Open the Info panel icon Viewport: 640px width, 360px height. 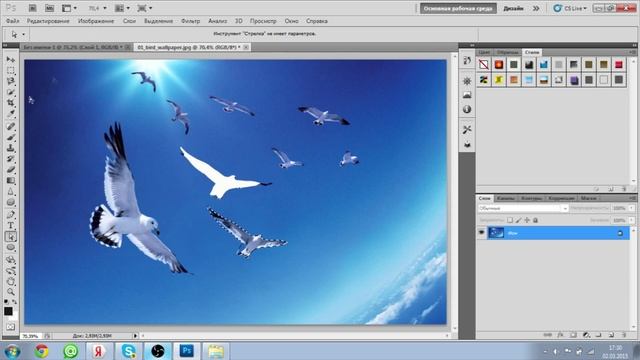(467, 109)
